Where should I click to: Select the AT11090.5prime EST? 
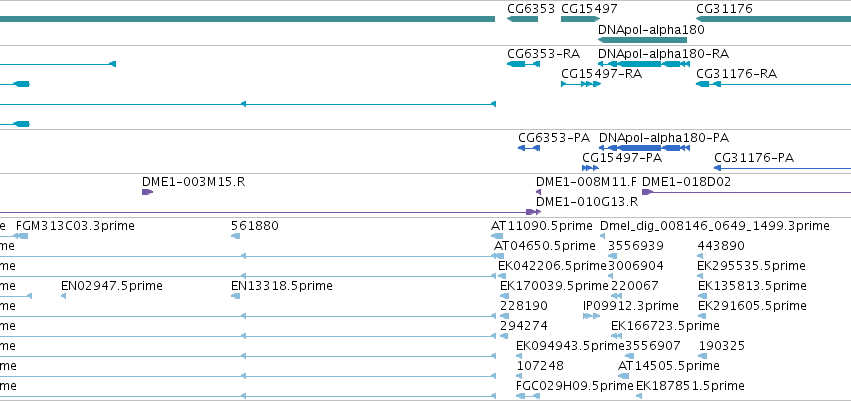click(x=498, y=236)
